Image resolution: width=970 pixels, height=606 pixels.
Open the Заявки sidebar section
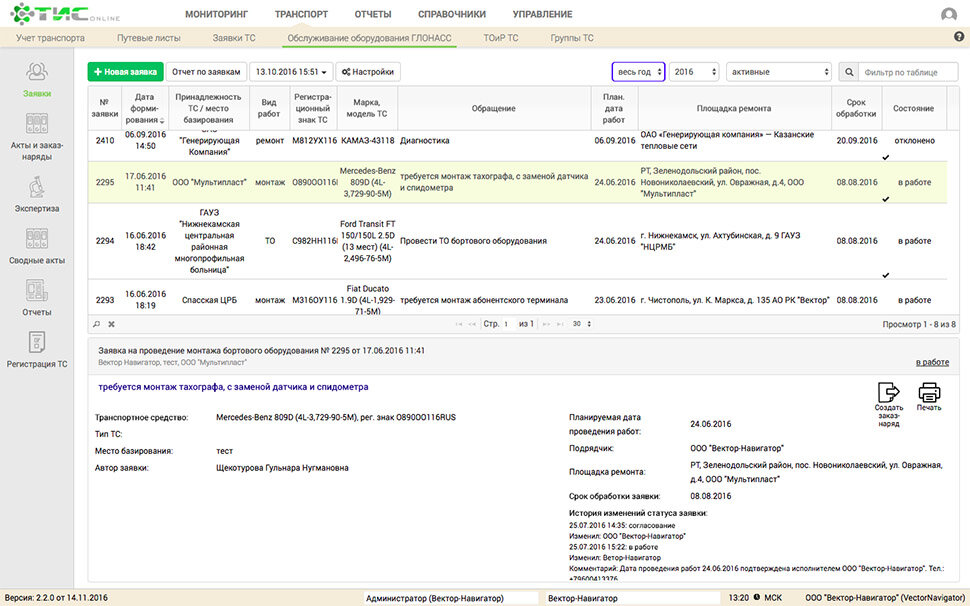click(36, 80)
